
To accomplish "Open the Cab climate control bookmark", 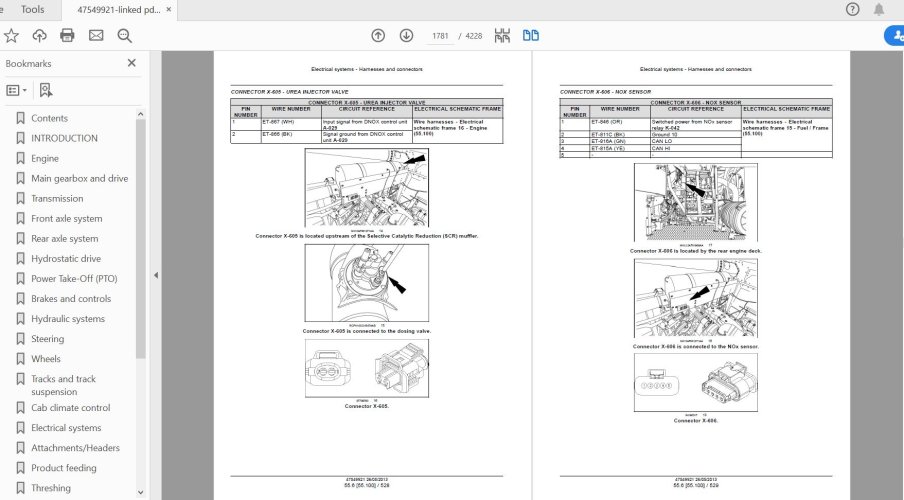I will [x=70, y=408].
